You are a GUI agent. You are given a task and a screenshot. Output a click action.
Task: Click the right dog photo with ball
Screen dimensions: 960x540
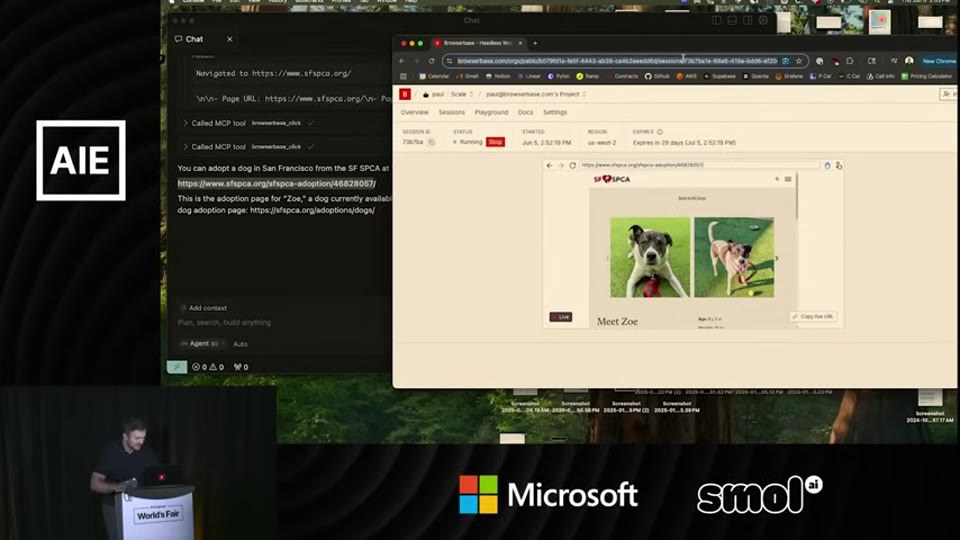tap(734, 257)
